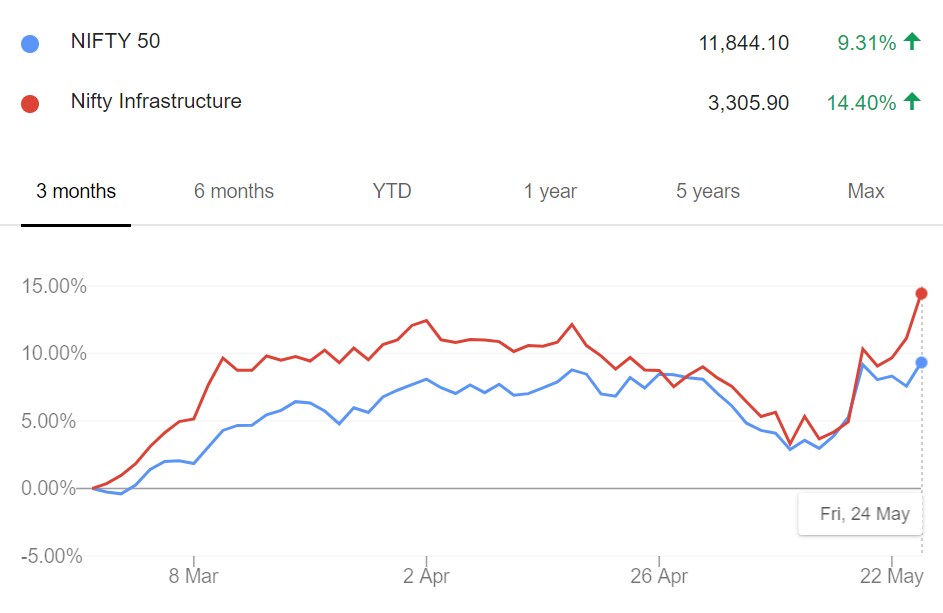Click the red Nifty Infrastructure legend dot
Image resolution: width=943 pixels, height=613 pixels.
pyautogui.click(x=31, y=101)
